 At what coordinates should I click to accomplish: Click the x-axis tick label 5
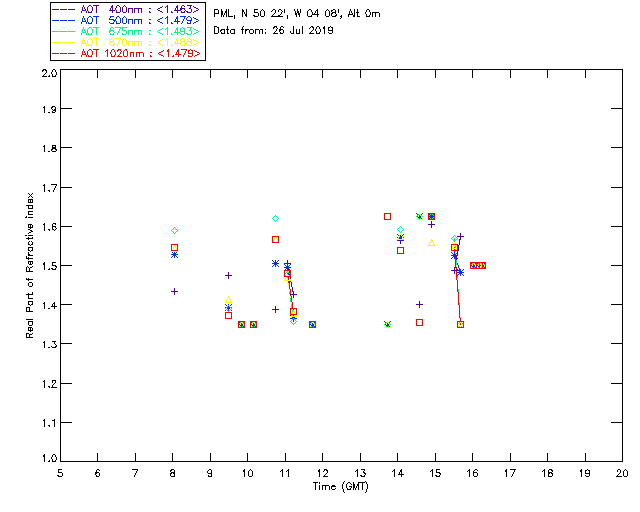(x=60, y=473)
